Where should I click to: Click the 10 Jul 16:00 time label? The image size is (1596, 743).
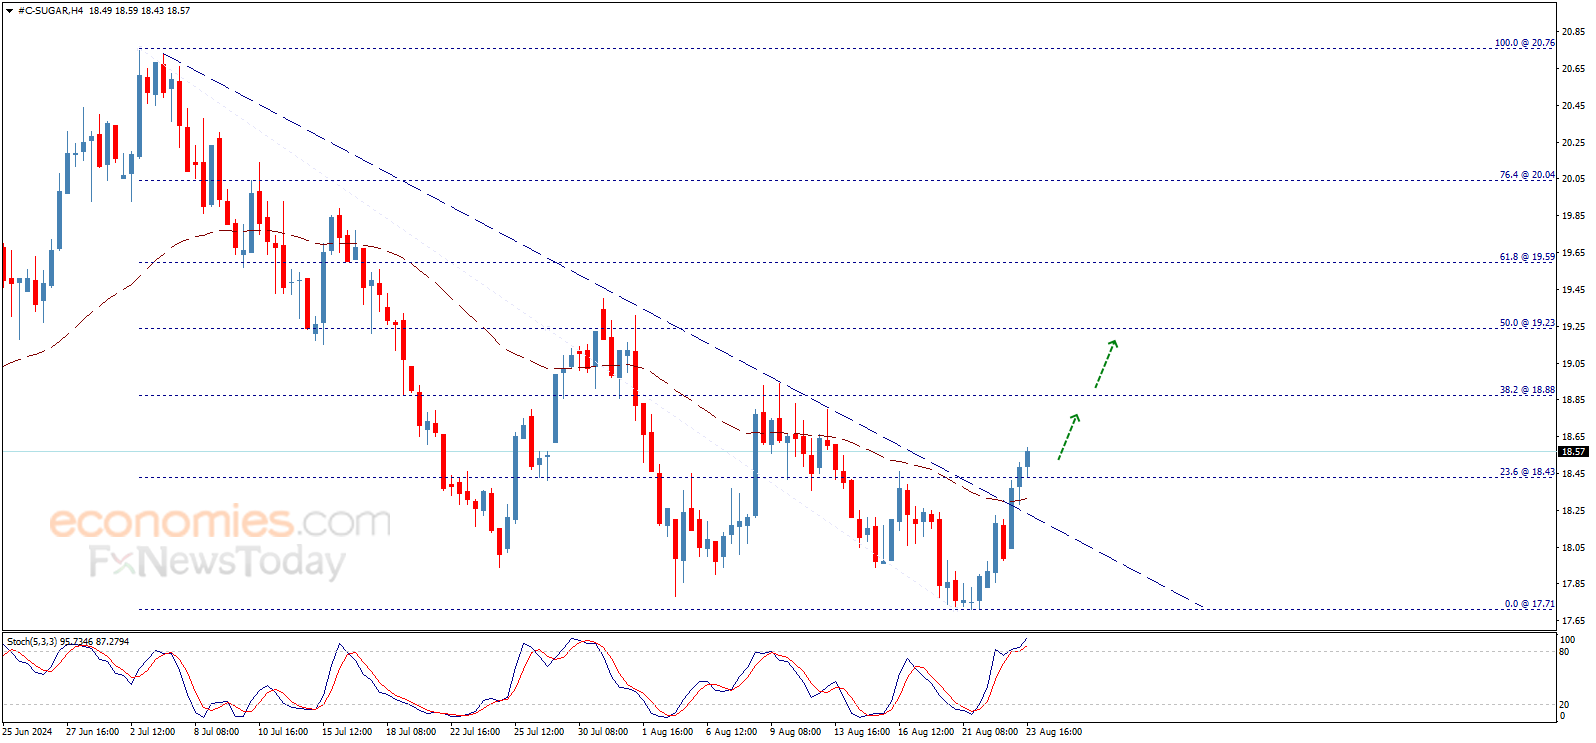coord(283,732)
